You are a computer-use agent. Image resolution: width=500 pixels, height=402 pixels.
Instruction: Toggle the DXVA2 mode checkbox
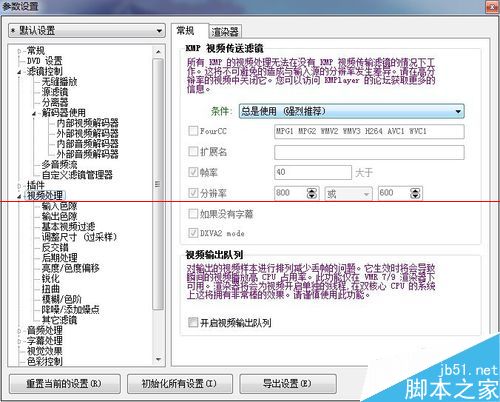[x=193, y=233]
